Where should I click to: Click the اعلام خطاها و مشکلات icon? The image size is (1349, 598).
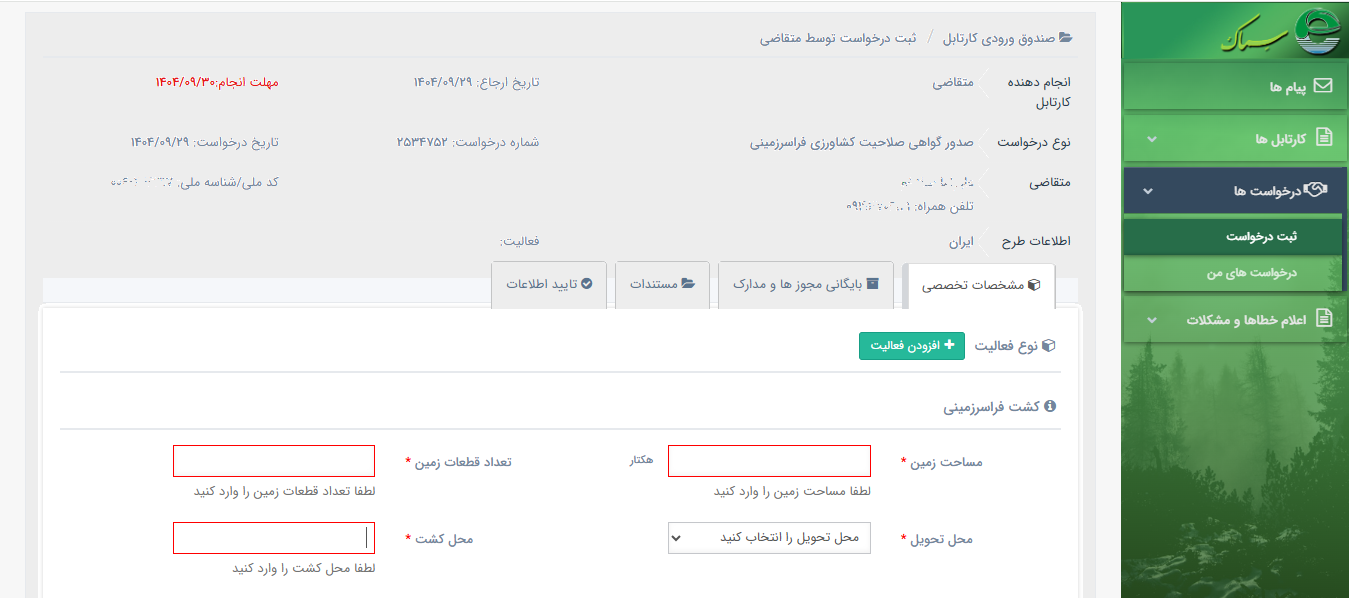tap(1325, 316)
